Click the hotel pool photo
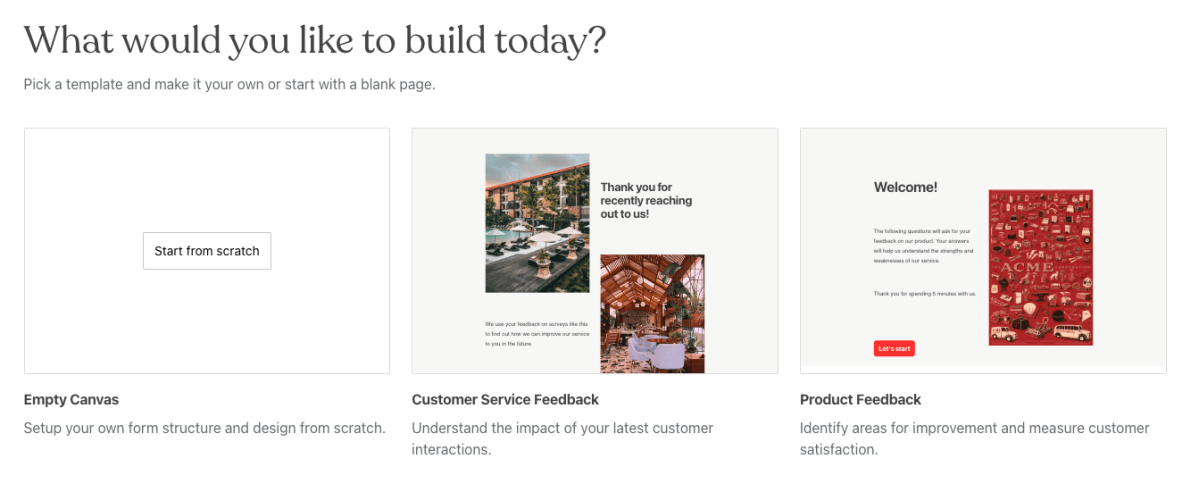1199x492 pixels. [x=536, y=222]
